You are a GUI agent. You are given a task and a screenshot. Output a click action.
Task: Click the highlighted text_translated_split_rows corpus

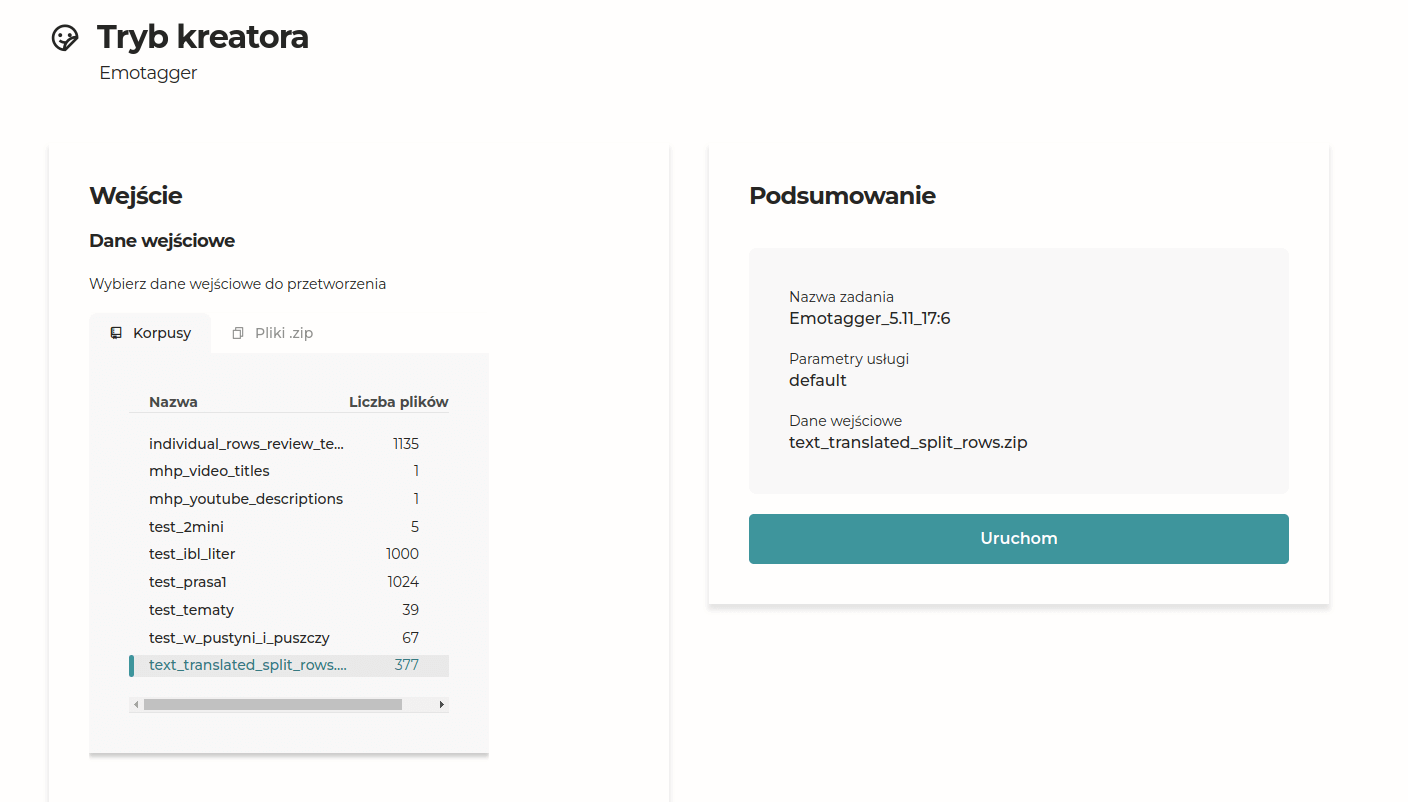coord(289,665)
